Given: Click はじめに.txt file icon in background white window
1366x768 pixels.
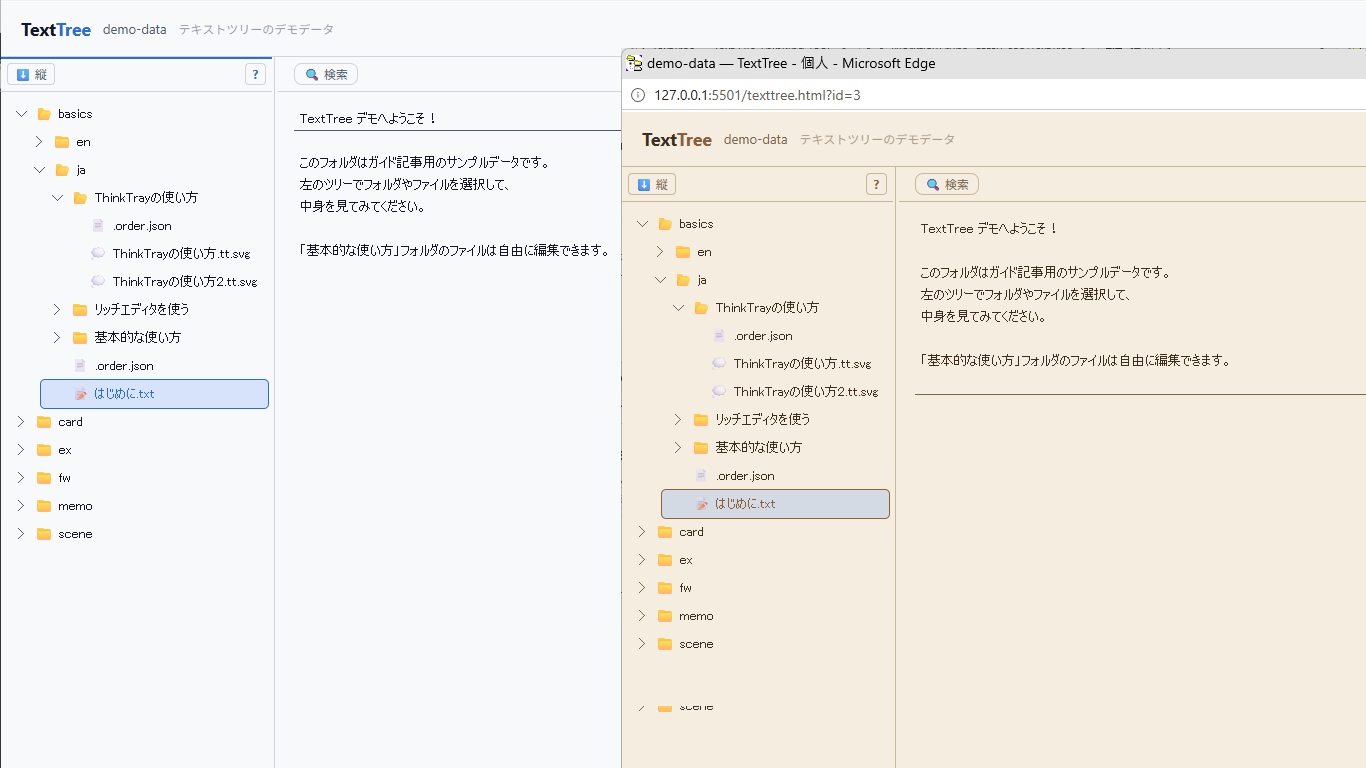Looking at the screenshot, I should (x=81, y=394).
